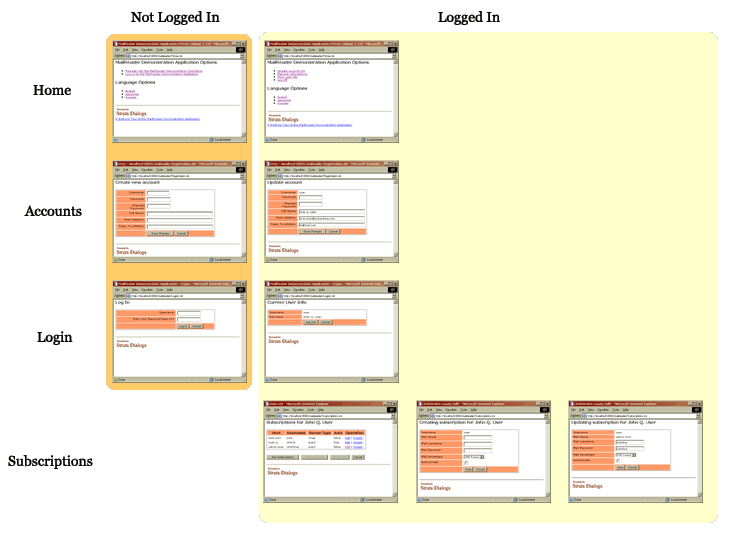Click Mail Server field in Creating subscription window

(x=478, y=438)
